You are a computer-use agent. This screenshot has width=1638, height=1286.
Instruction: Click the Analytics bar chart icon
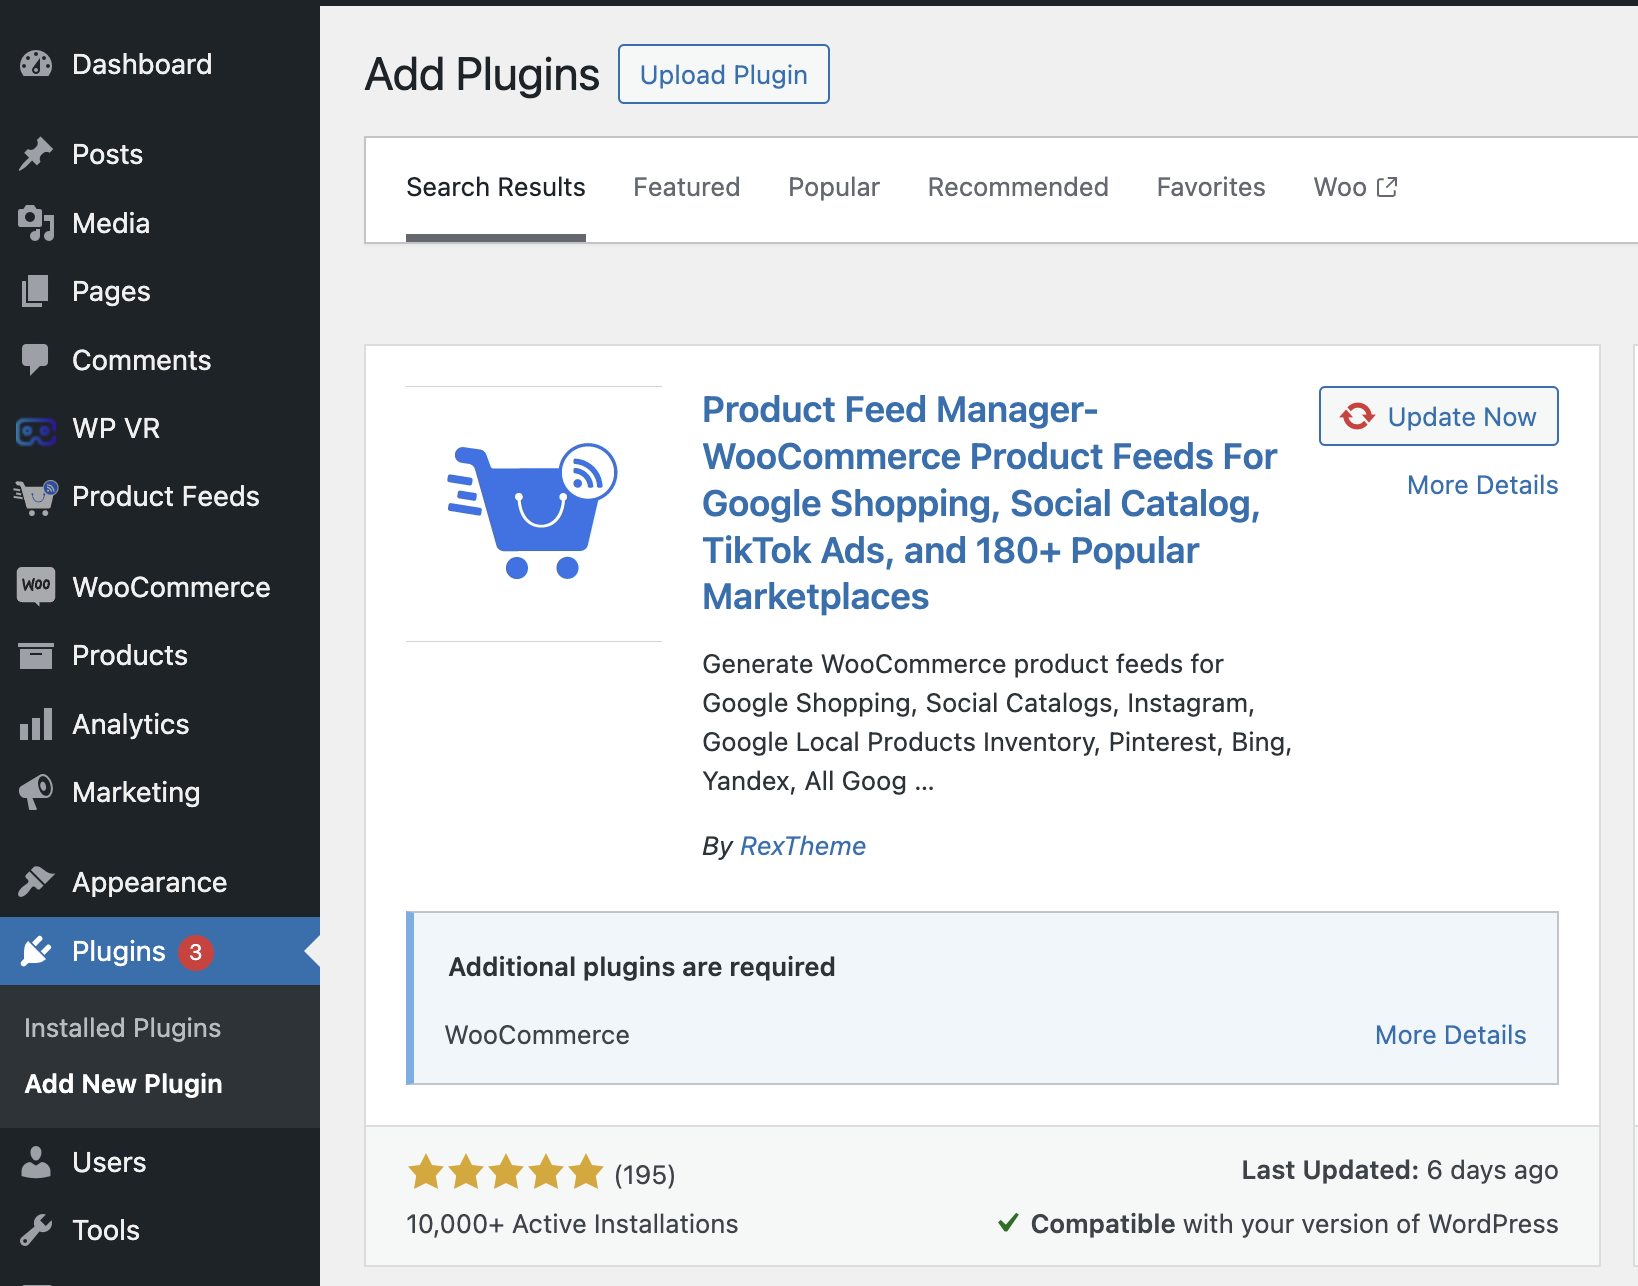36,724
